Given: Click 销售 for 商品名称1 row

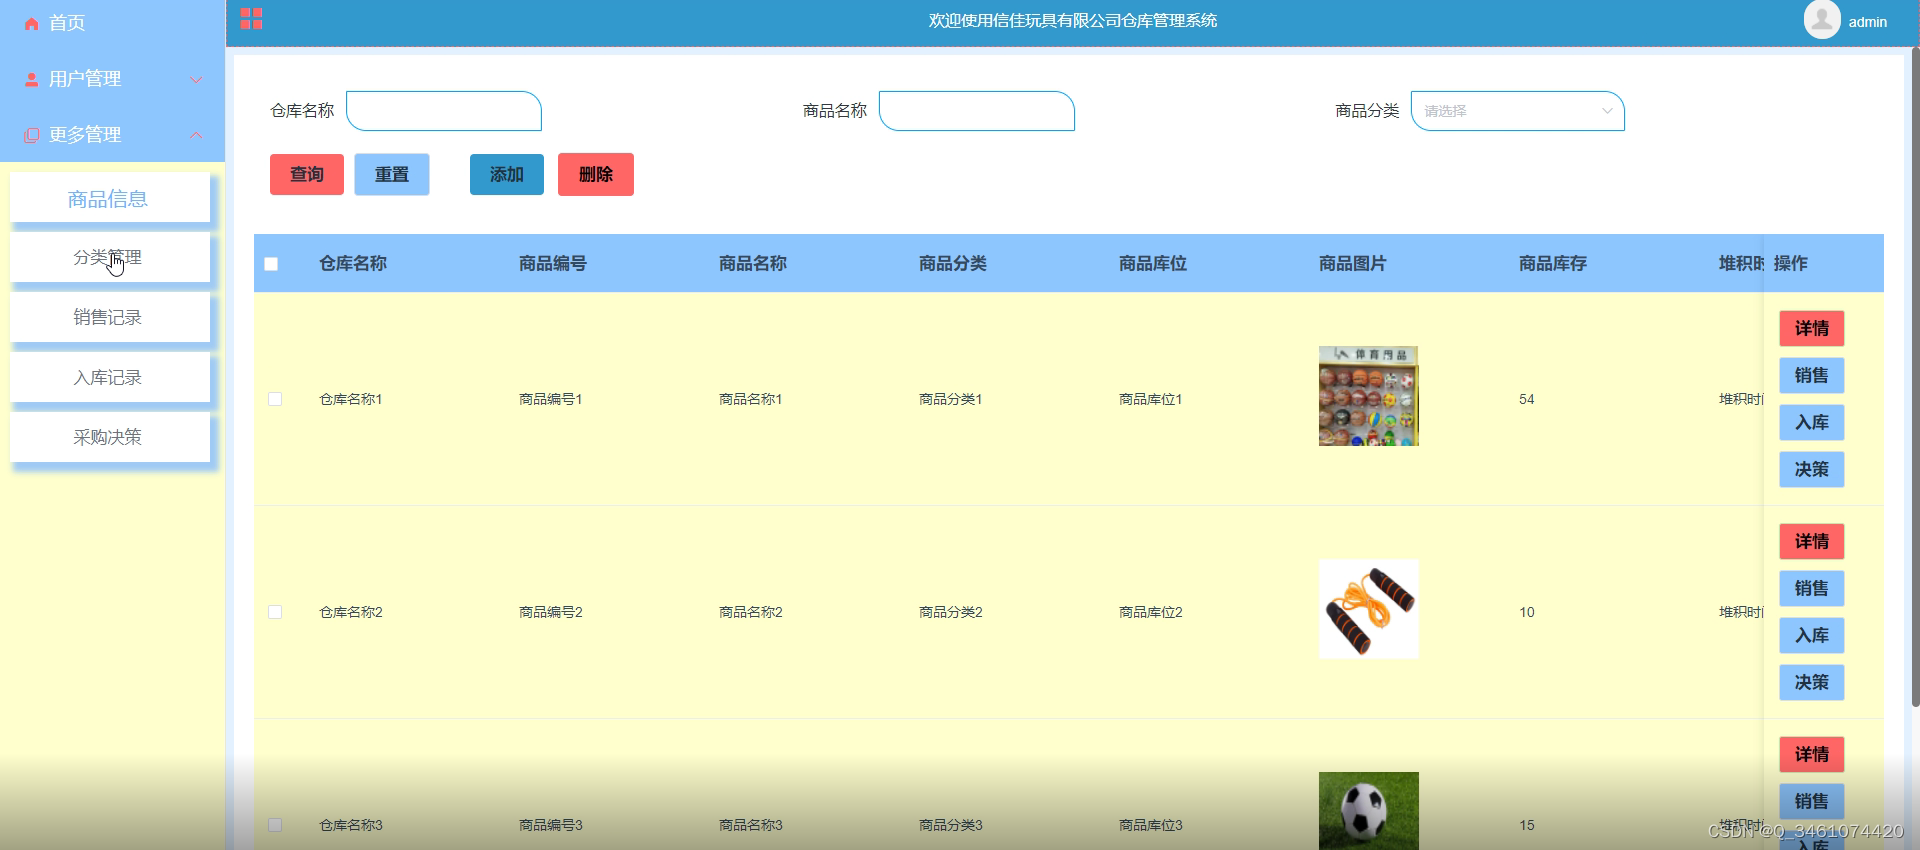Looking at the screenshot, I should tap(1811, 375).
